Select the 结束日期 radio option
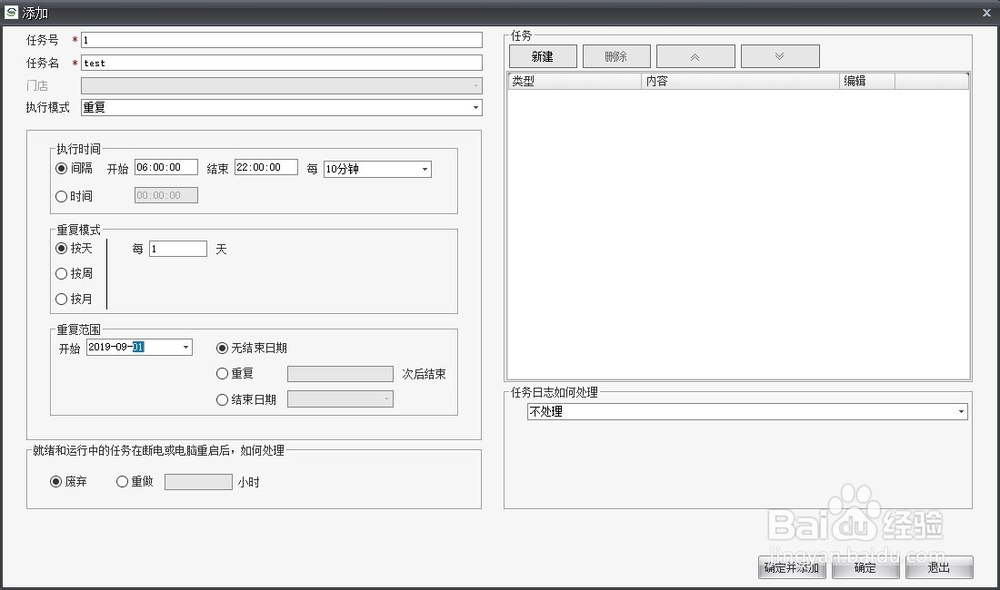The image size is (1000, 590). [222, 400]
